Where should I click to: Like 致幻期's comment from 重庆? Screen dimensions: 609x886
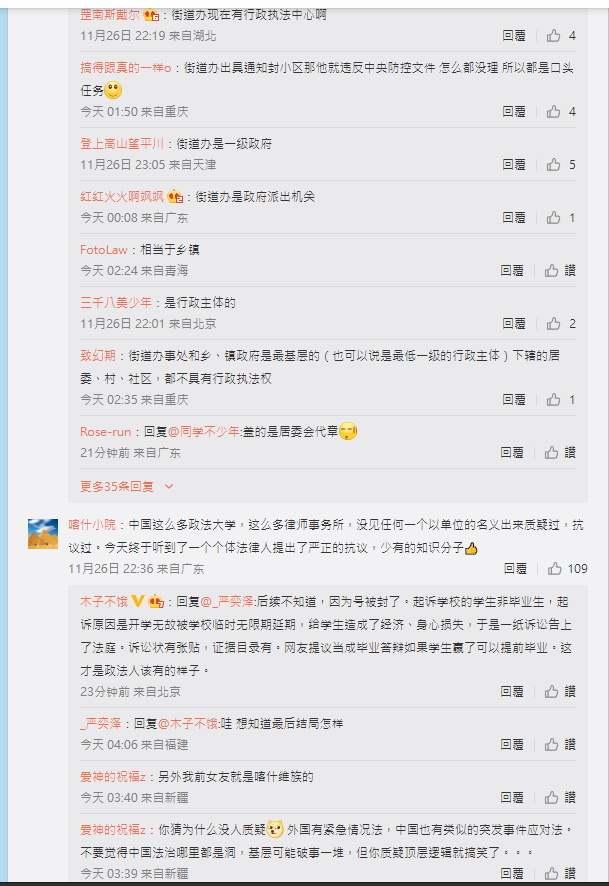pos(554,399)
